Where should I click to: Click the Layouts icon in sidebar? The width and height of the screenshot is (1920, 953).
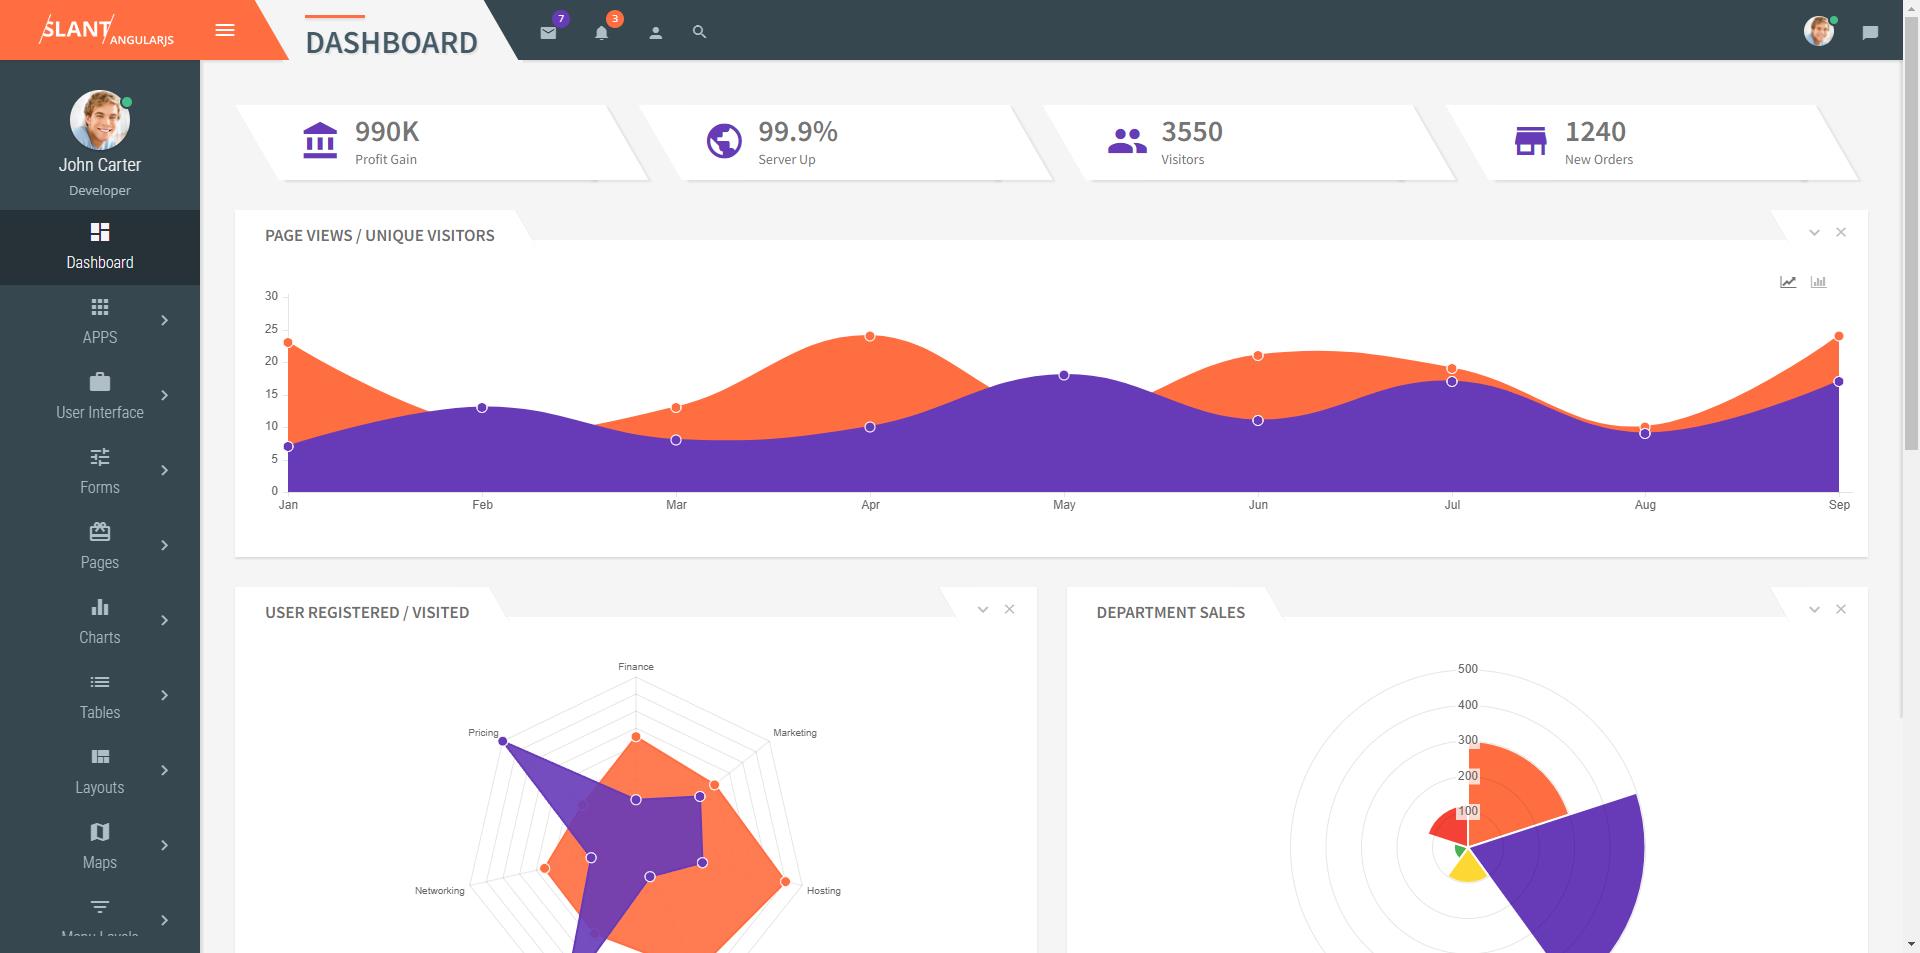100,757
